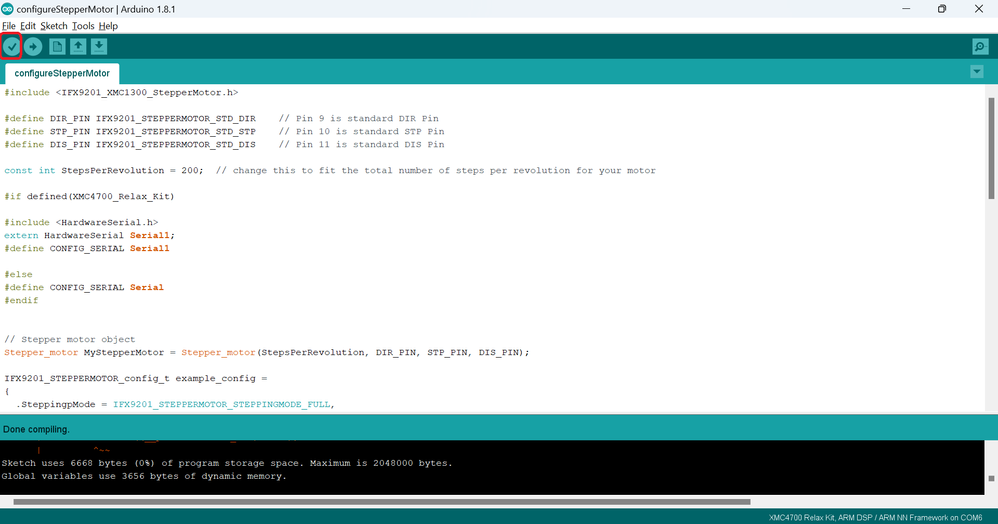998x524 pixels.
Task: Open the Edit menu
Action: coord(28,26)
